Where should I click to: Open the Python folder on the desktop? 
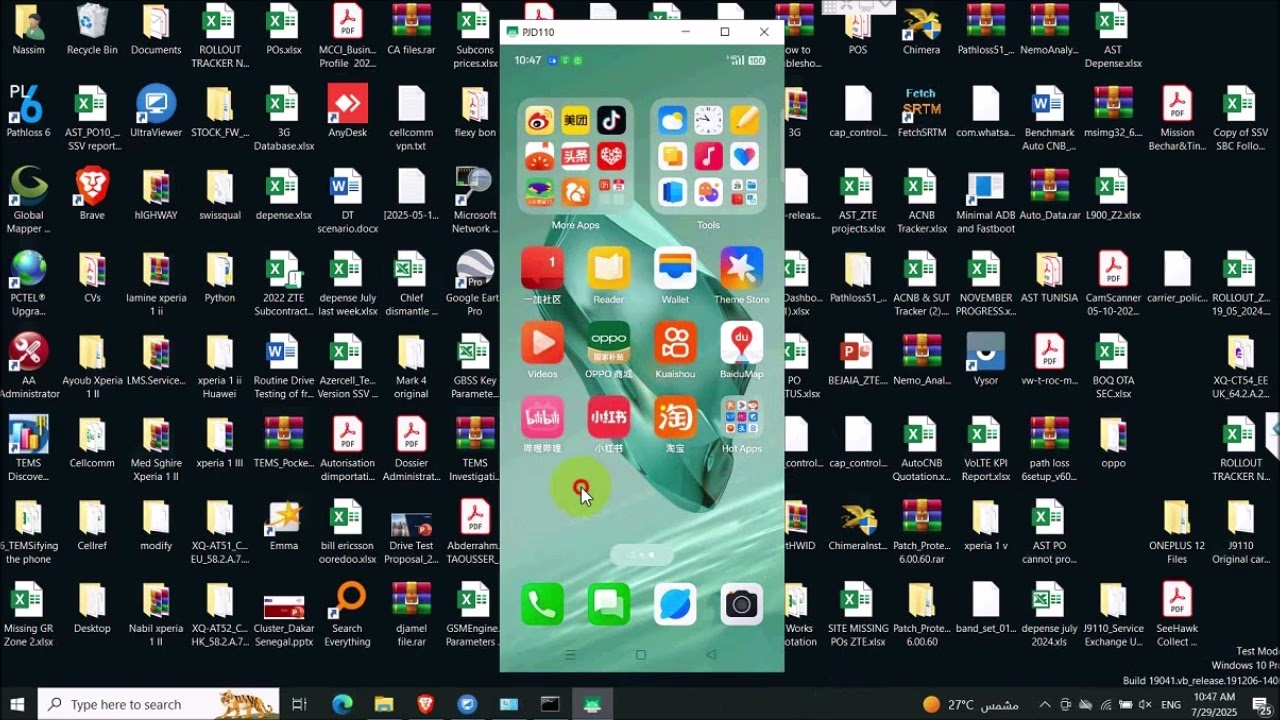[220, 277]
